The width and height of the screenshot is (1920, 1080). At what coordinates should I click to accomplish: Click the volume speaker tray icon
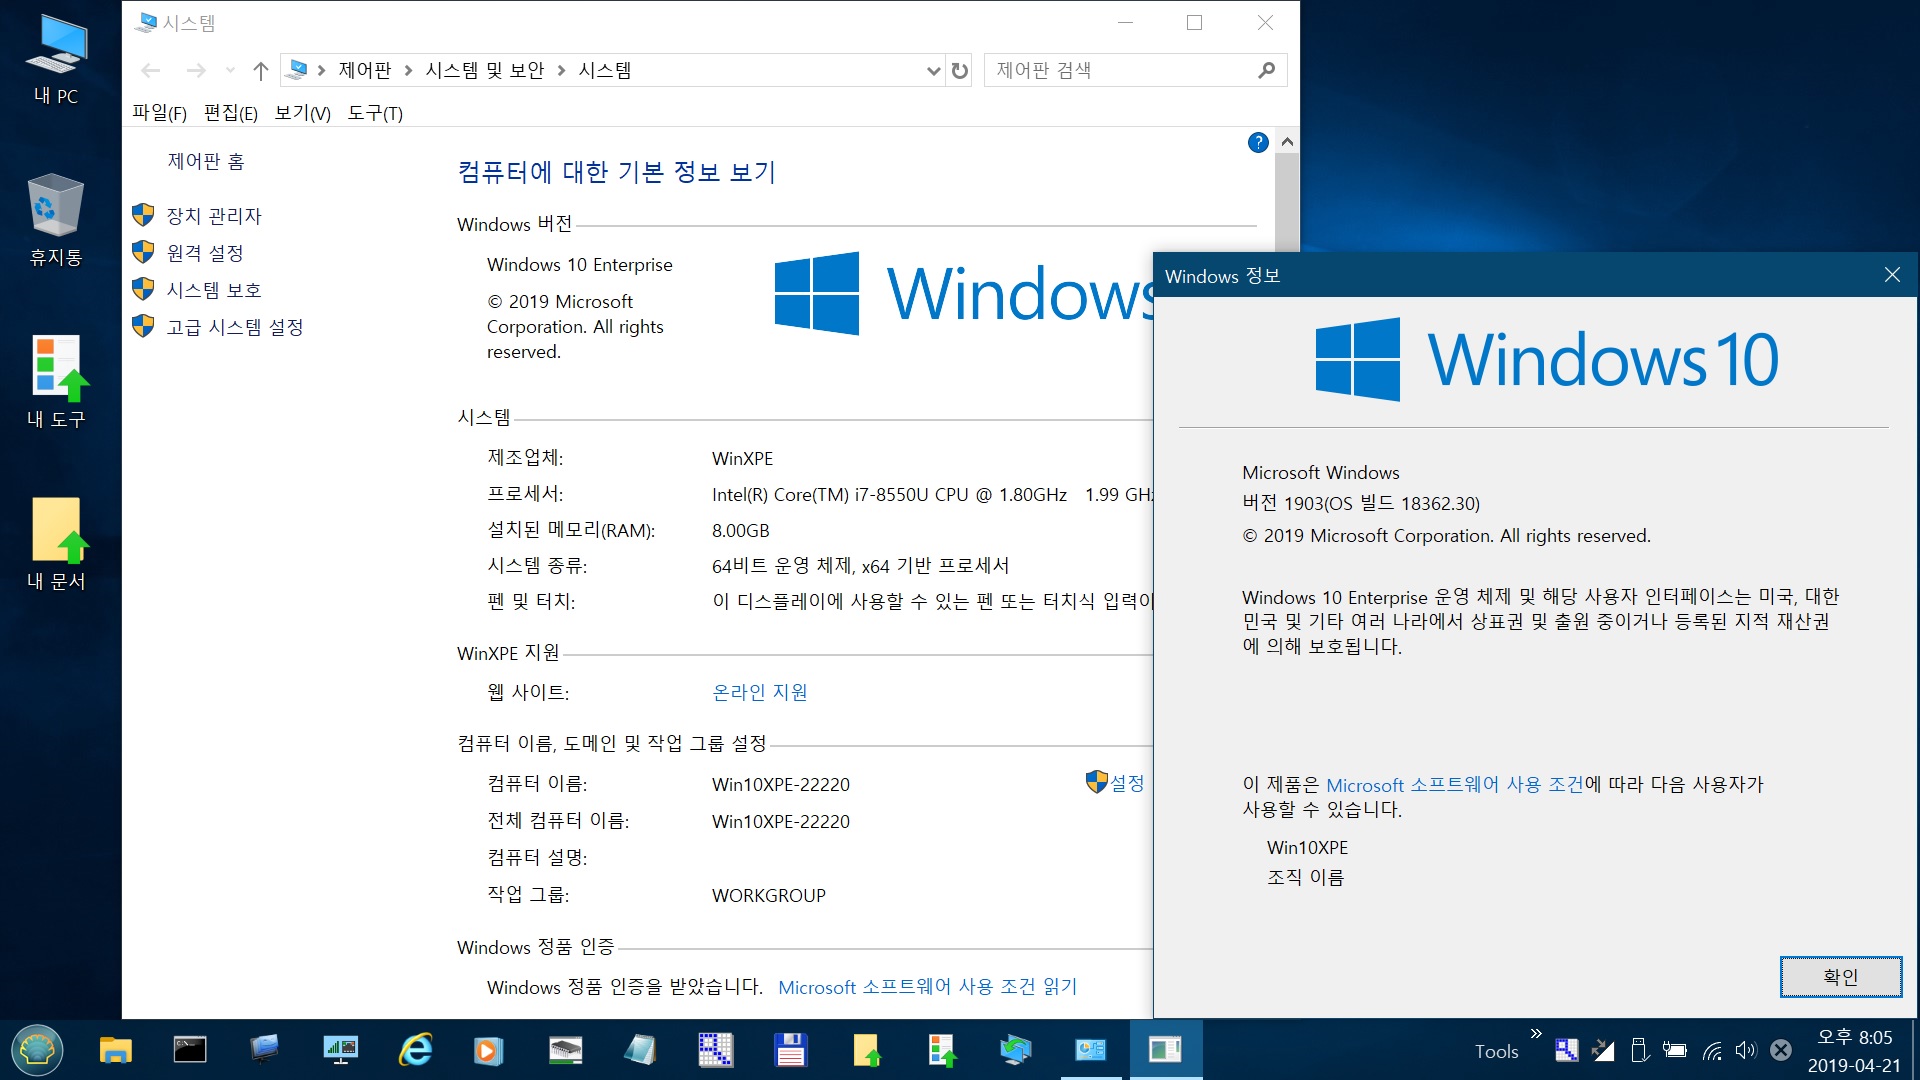tap(1746, 1050)
